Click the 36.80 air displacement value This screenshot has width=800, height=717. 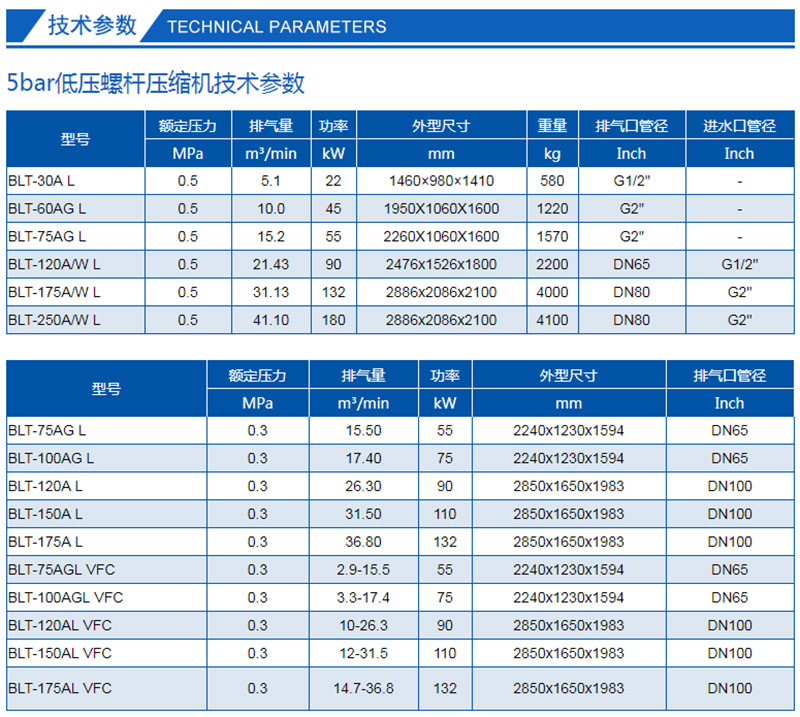point(363,541)
